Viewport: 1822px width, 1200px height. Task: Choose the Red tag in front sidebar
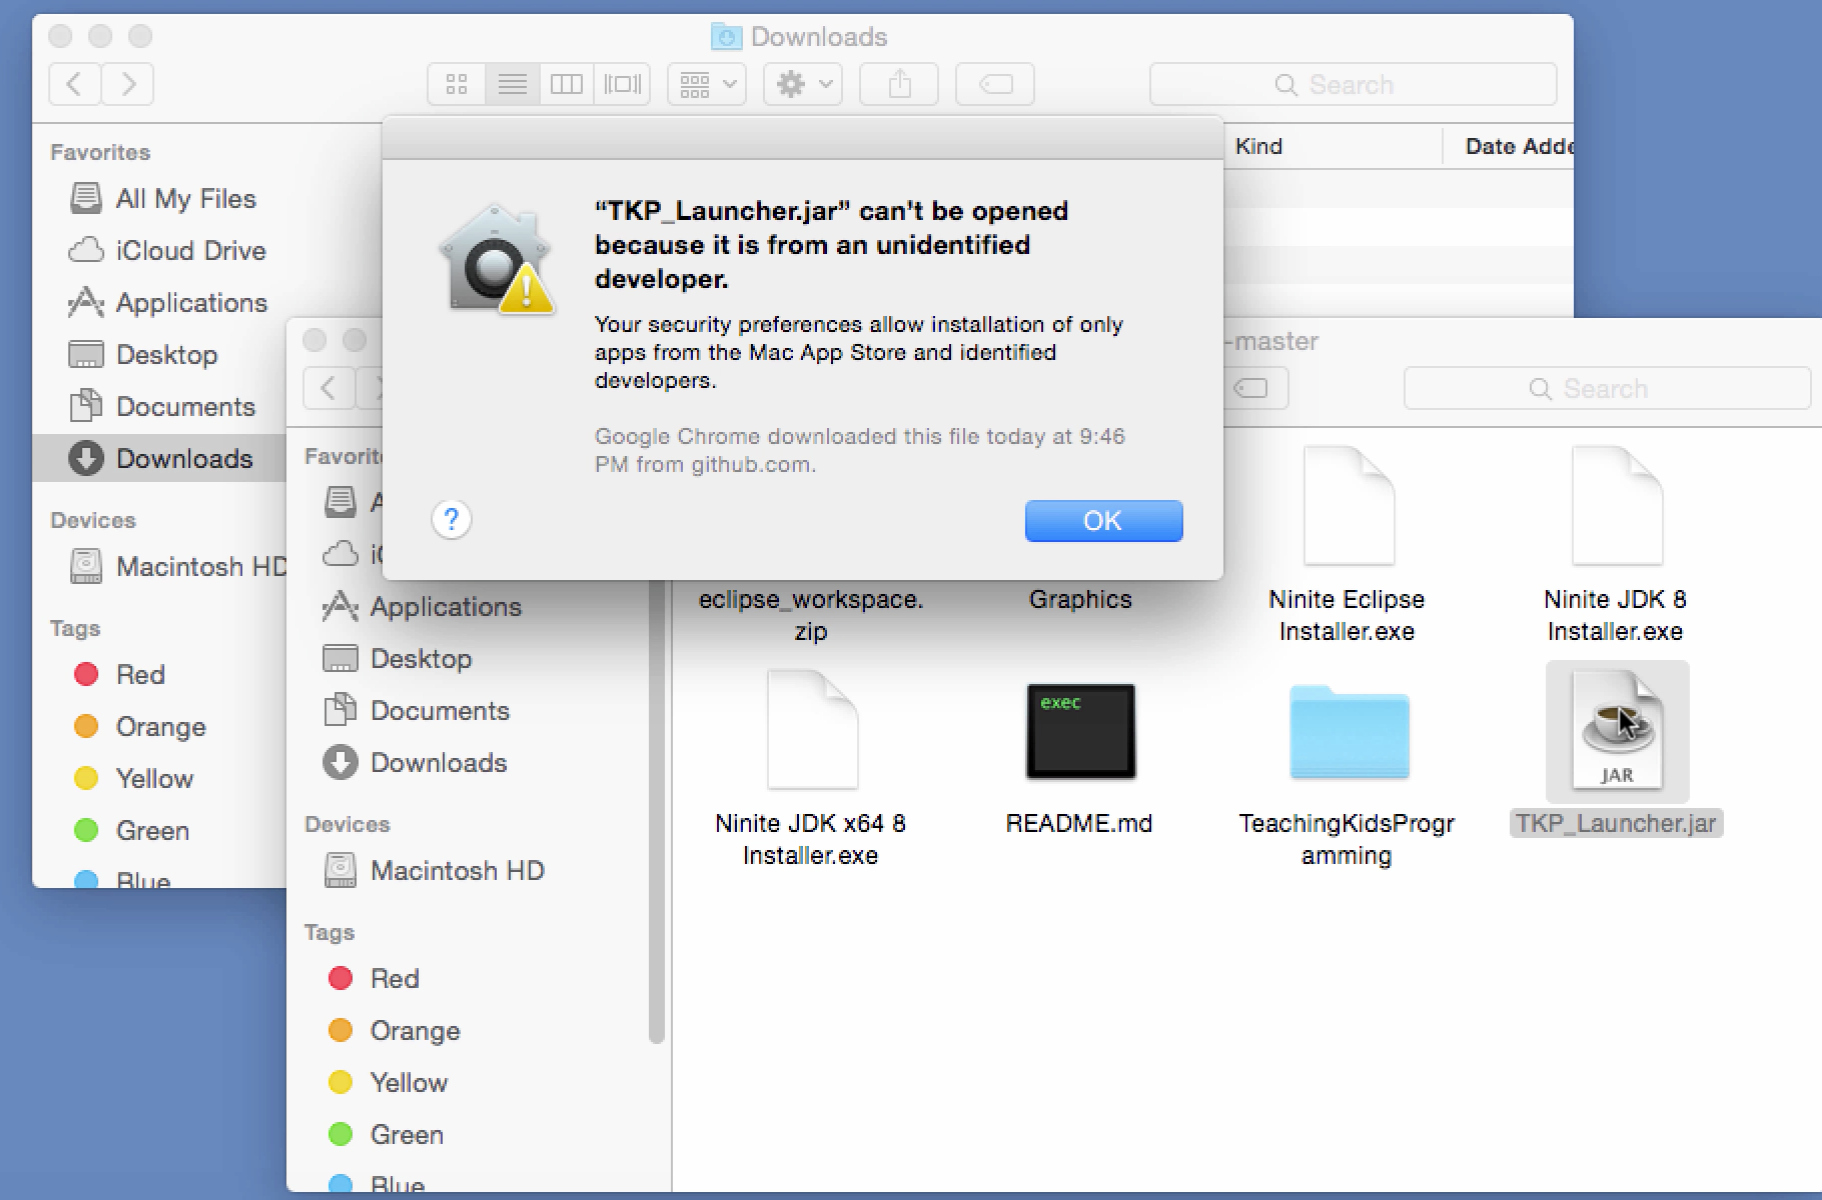394,978
